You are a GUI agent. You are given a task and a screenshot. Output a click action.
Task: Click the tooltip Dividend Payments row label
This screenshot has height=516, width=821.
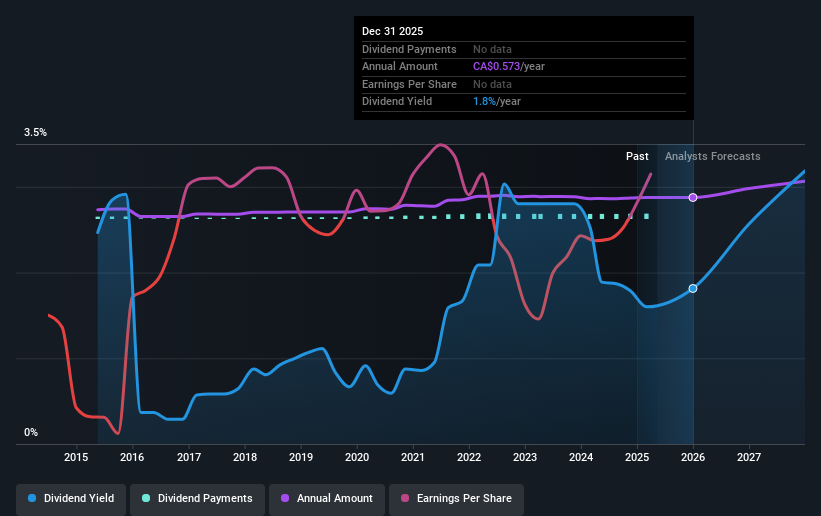409,49
